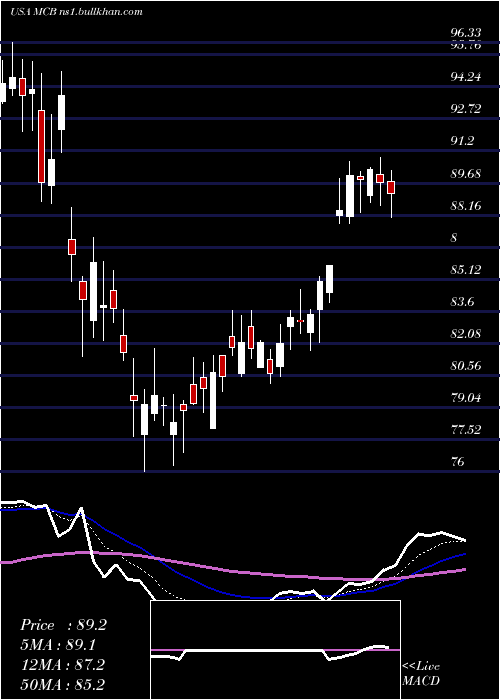This screenshot has width=500, height=700.
Task: Select the 79.04 price axis label
Action: click(466, 398)
